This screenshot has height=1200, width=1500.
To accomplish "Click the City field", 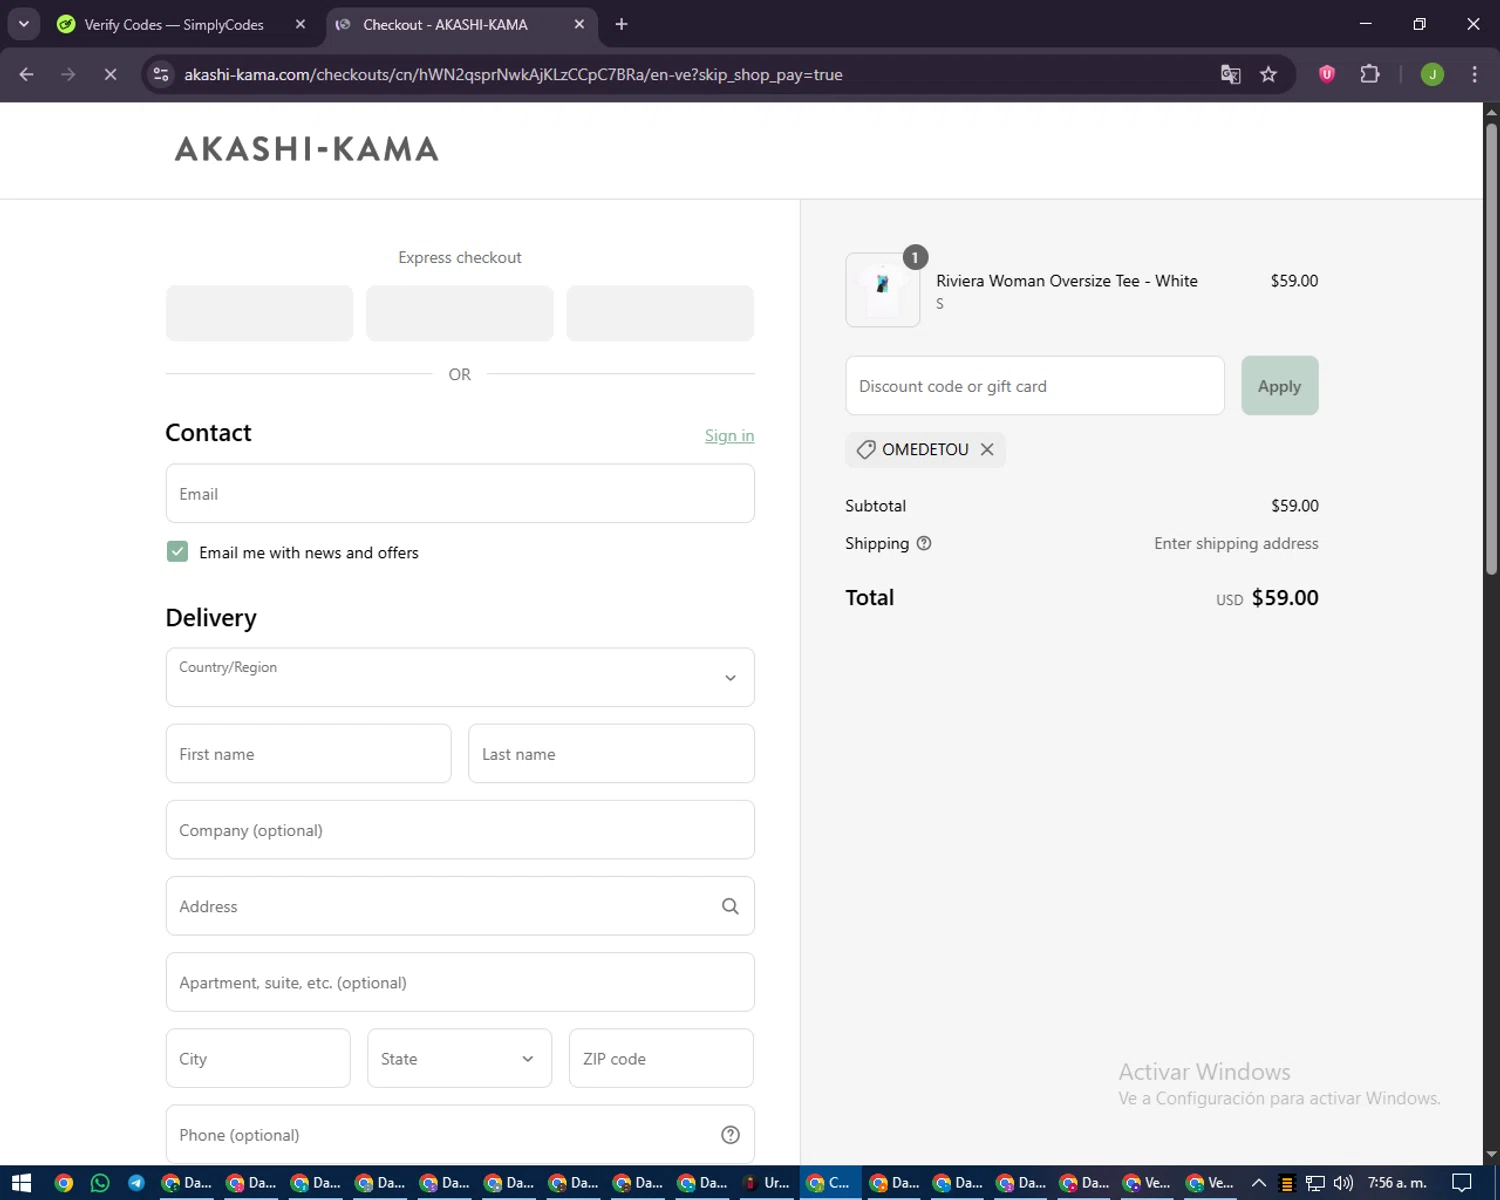I will [x=258, y=1058].
